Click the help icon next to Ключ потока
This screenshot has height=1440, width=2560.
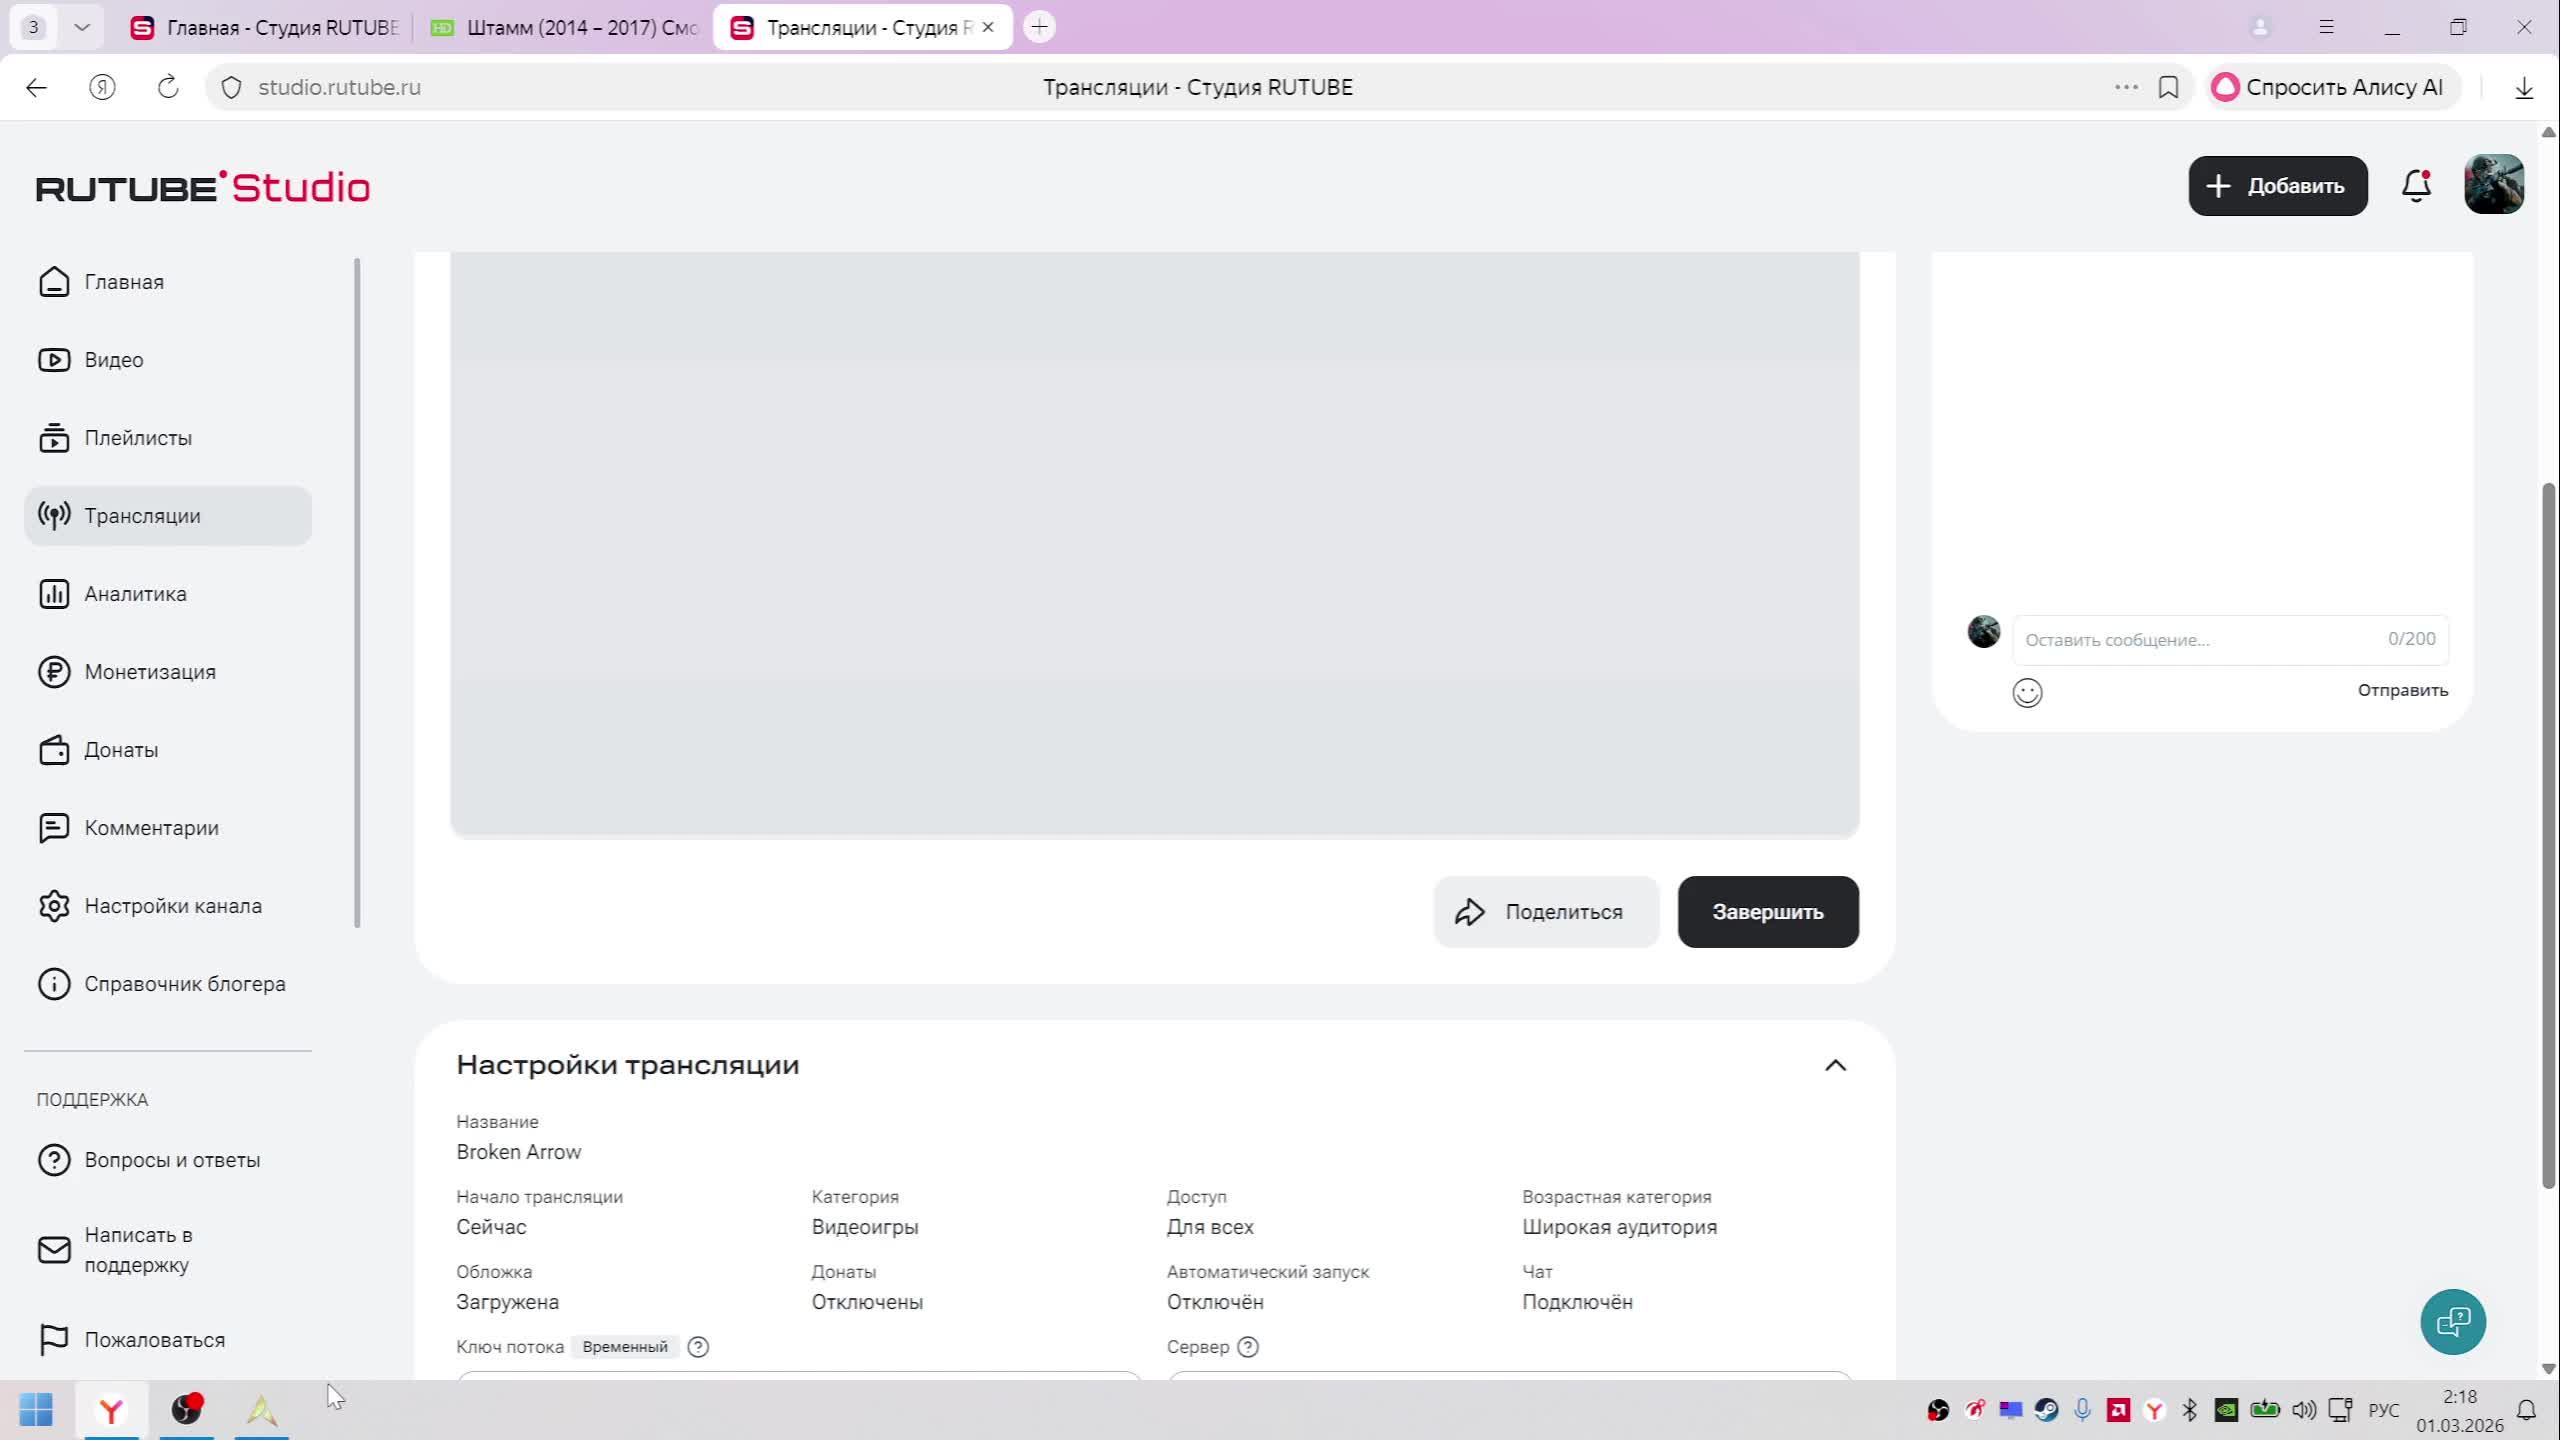pos(699,1347)
